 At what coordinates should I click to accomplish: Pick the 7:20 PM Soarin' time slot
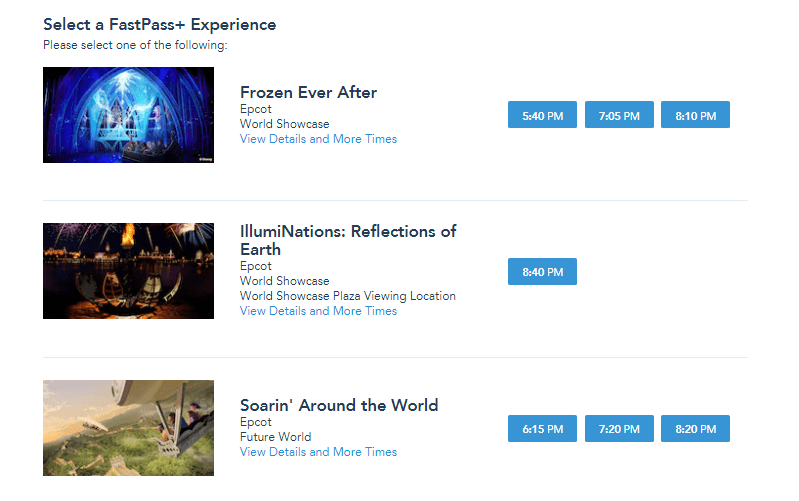[619, 429]
